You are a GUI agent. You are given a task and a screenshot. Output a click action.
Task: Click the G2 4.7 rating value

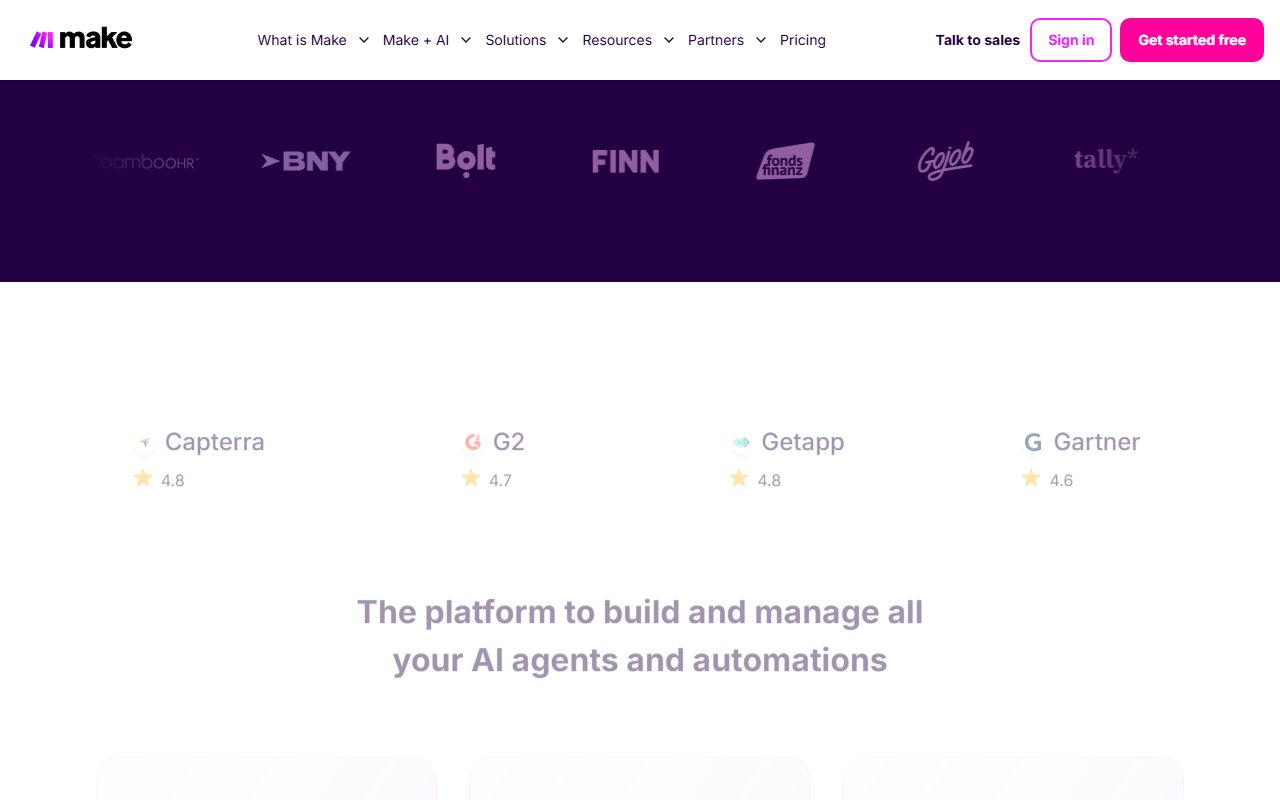coord(500,480)
